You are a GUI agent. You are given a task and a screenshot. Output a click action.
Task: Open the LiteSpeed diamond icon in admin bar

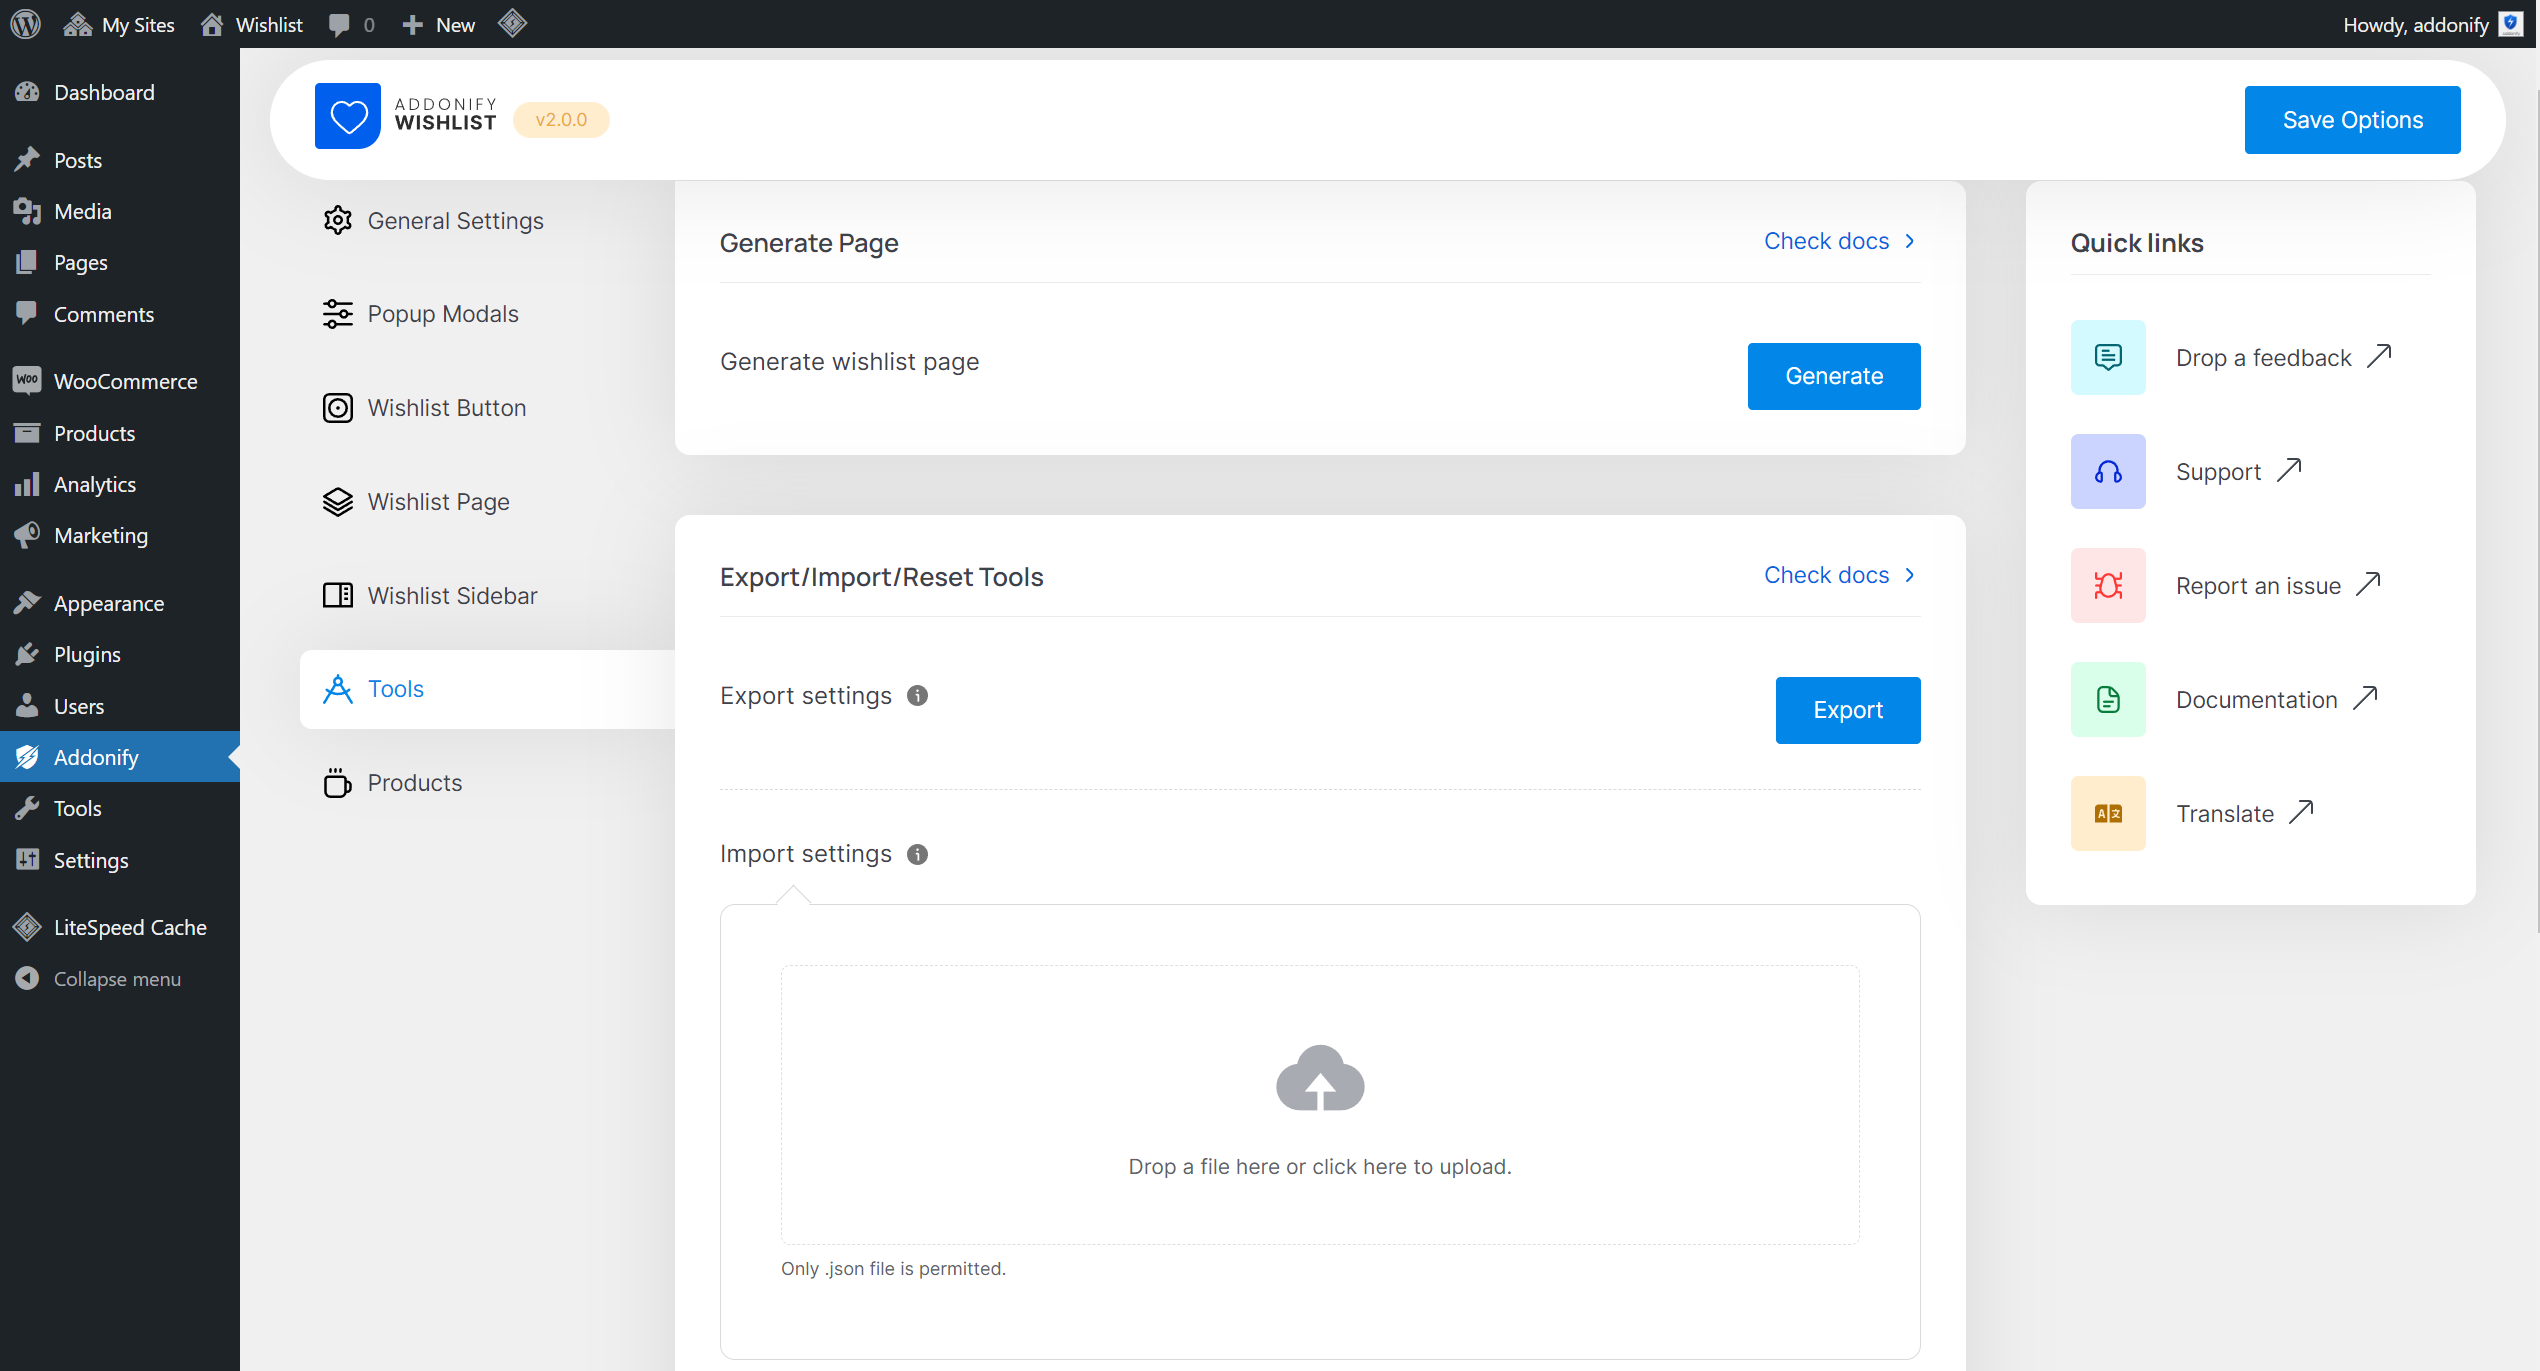(x=512, y=24)
